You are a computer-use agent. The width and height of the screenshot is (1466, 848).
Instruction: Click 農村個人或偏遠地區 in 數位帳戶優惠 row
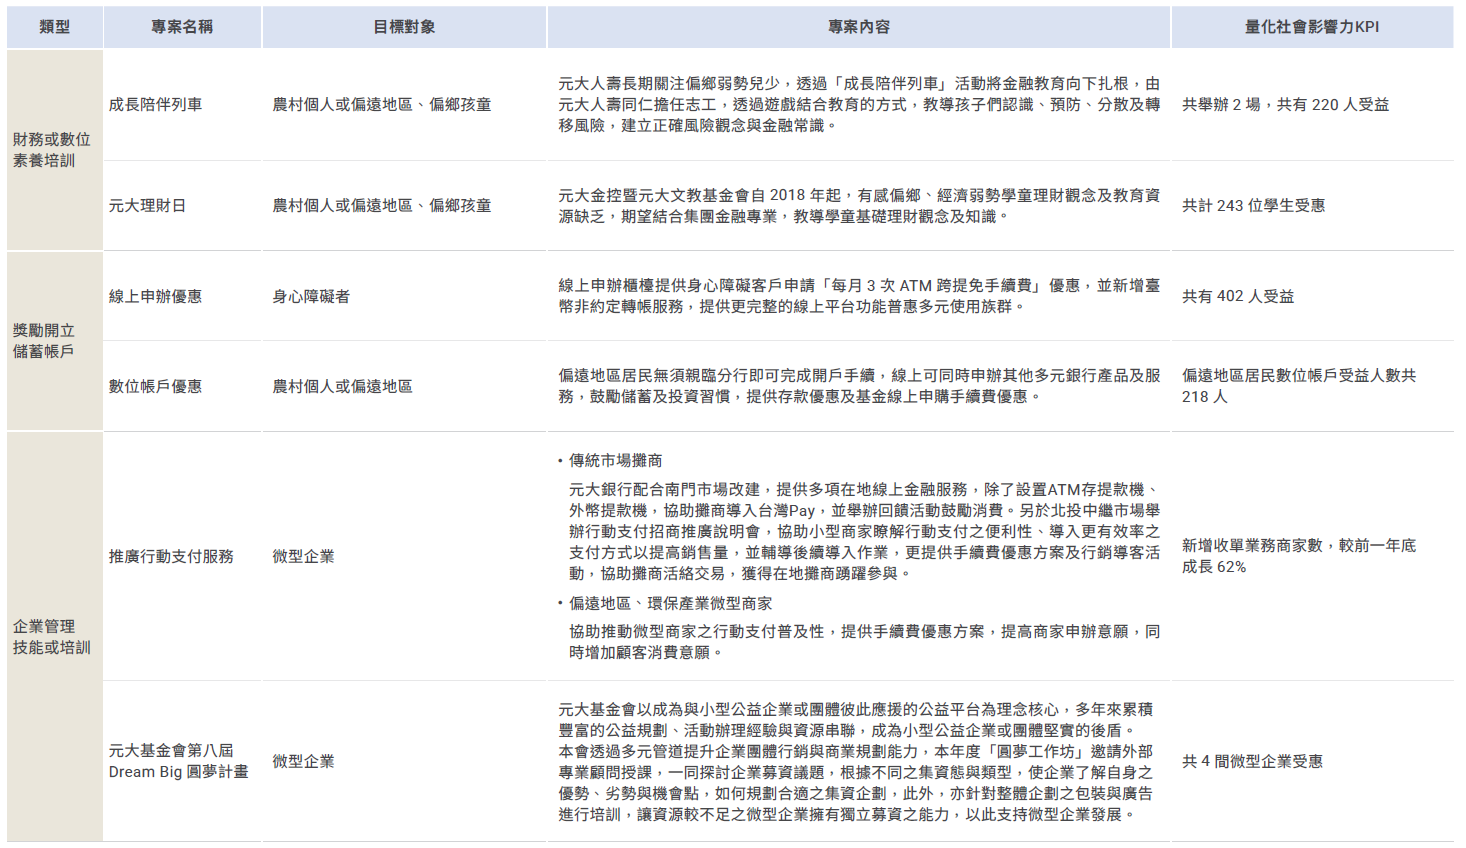pyautogui.click(x=342, y=386)
